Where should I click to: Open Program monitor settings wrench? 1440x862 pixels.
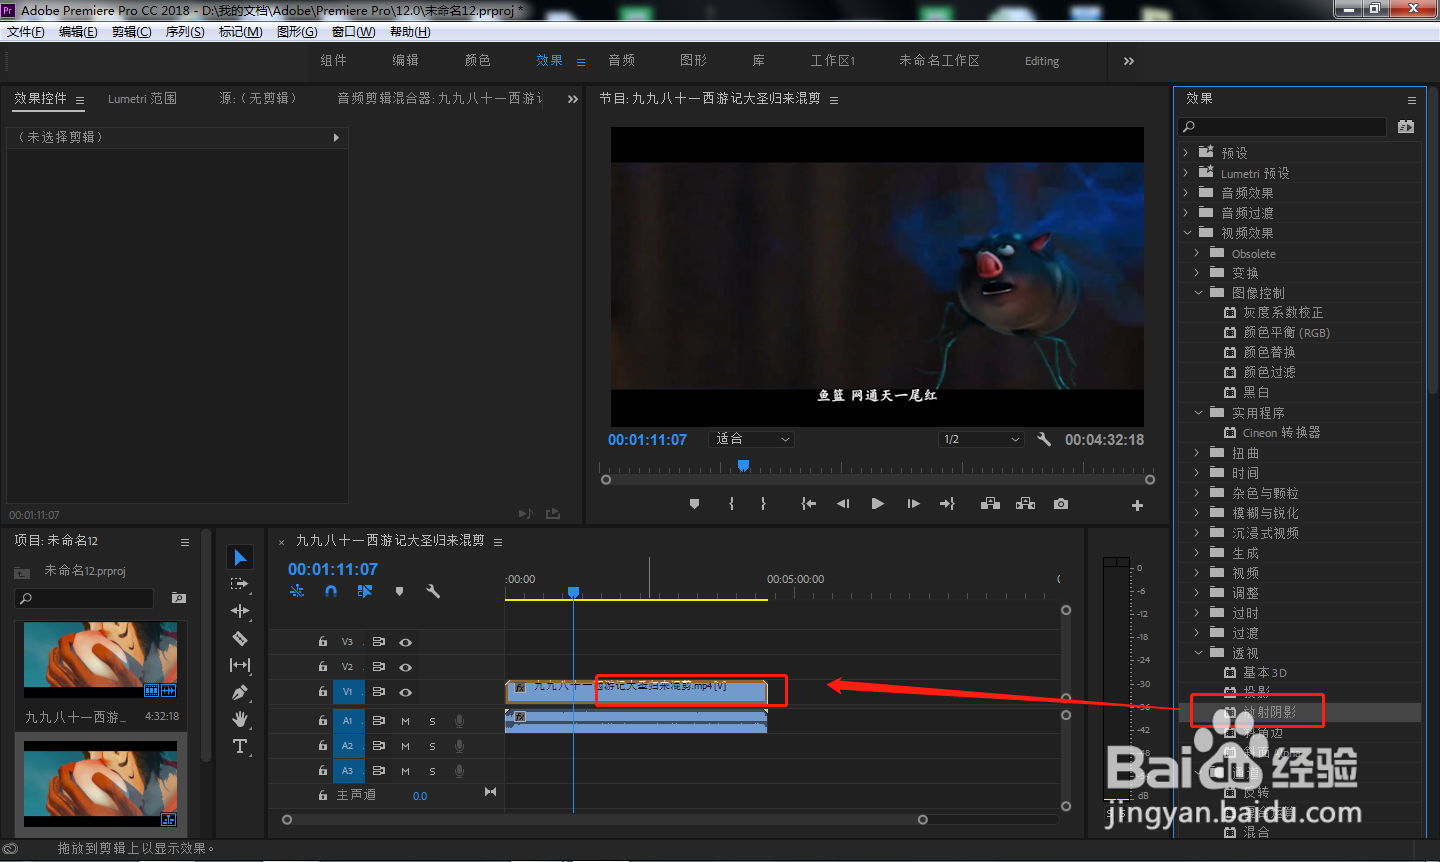pos(1044,439)
